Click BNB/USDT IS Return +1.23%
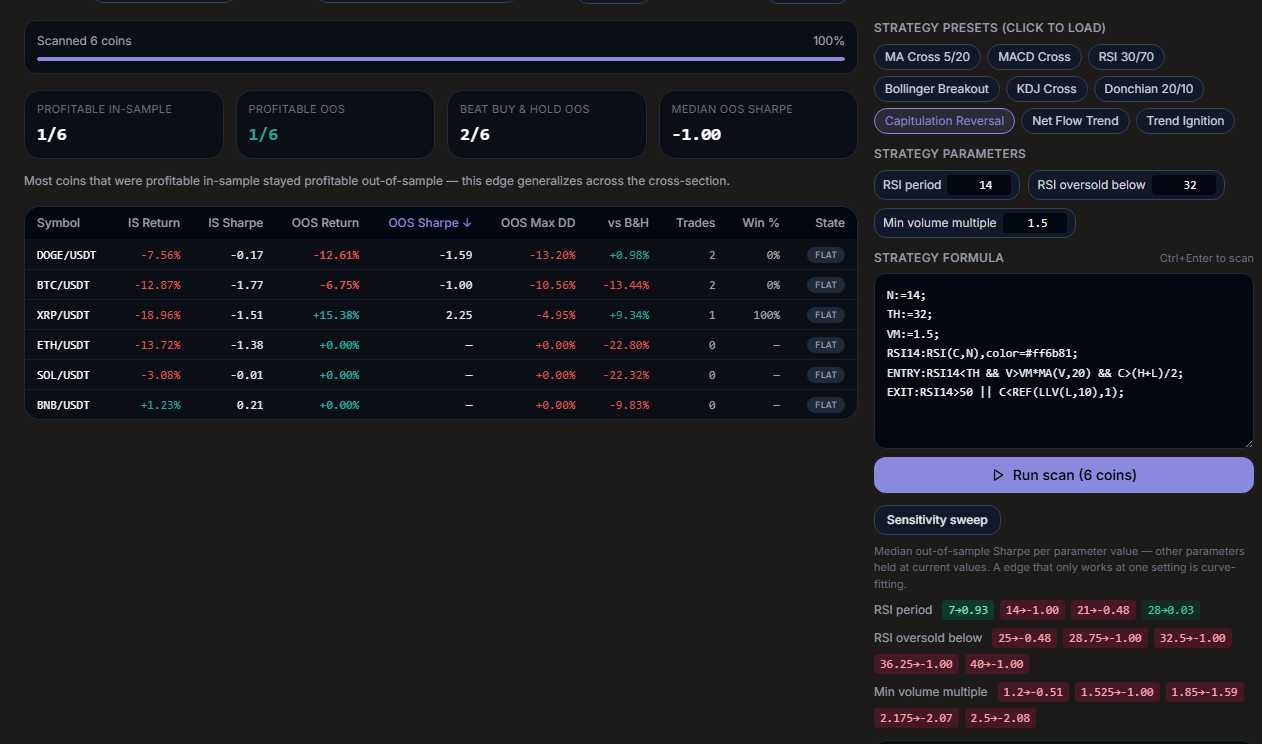 coord(159,405)
